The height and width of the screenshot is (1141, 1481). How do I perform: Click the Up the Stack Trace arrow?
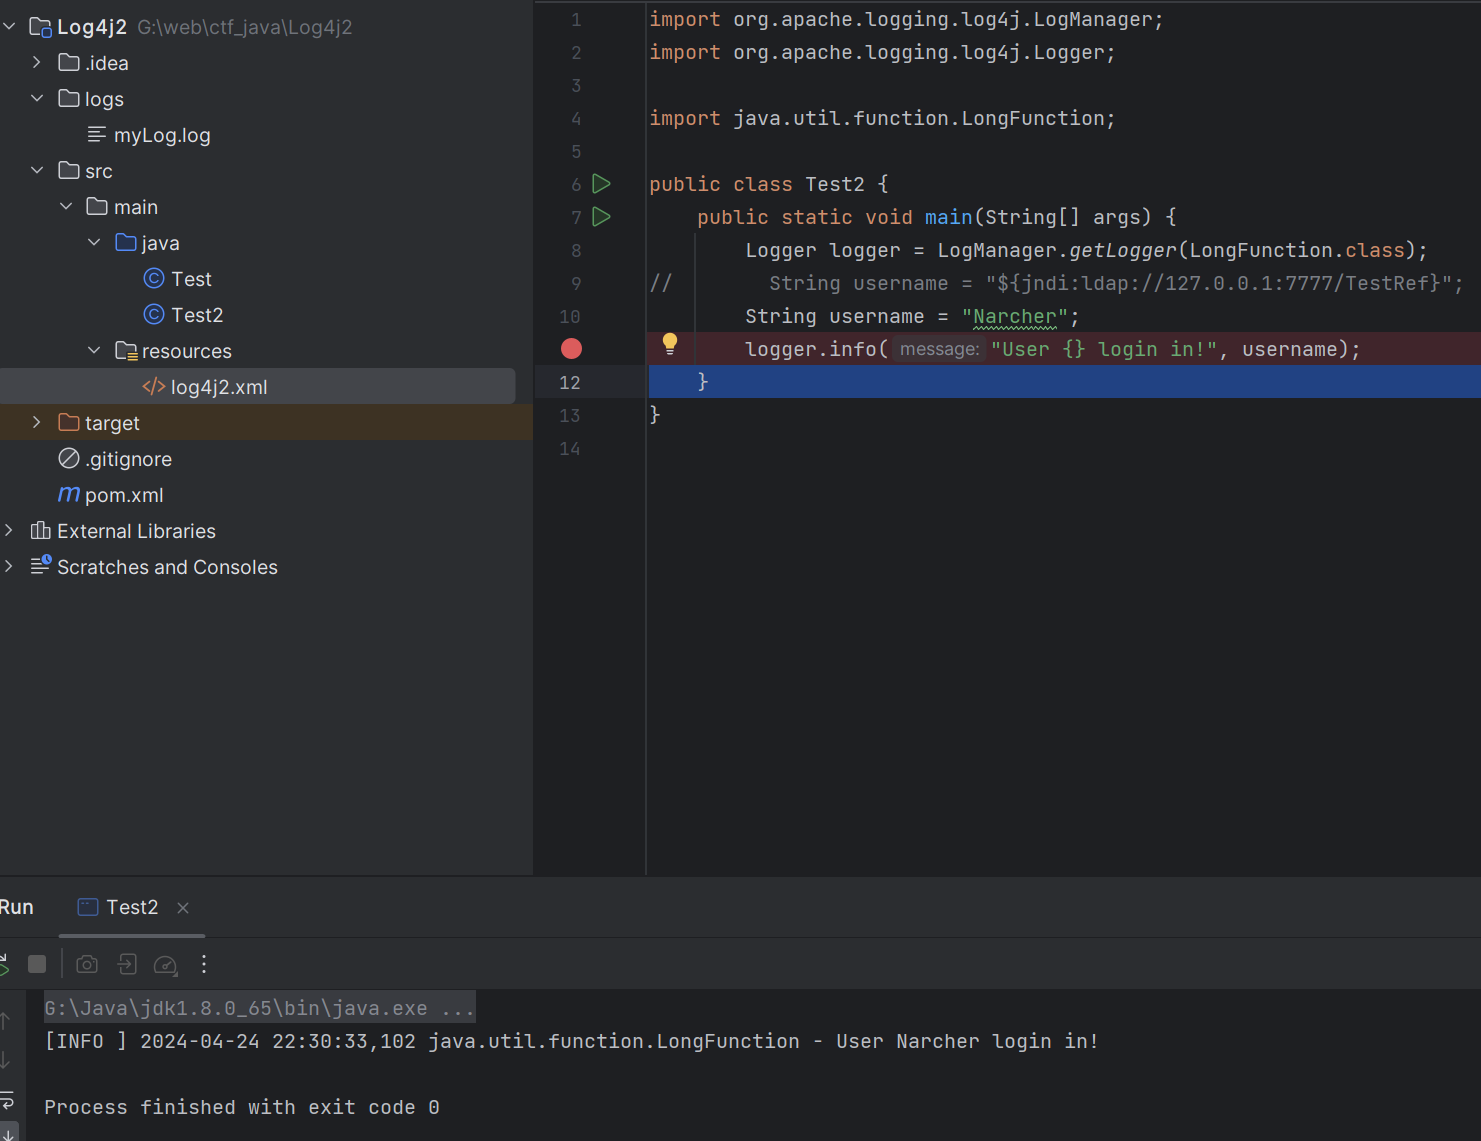pyautogui.click(x=5, y=1020)
